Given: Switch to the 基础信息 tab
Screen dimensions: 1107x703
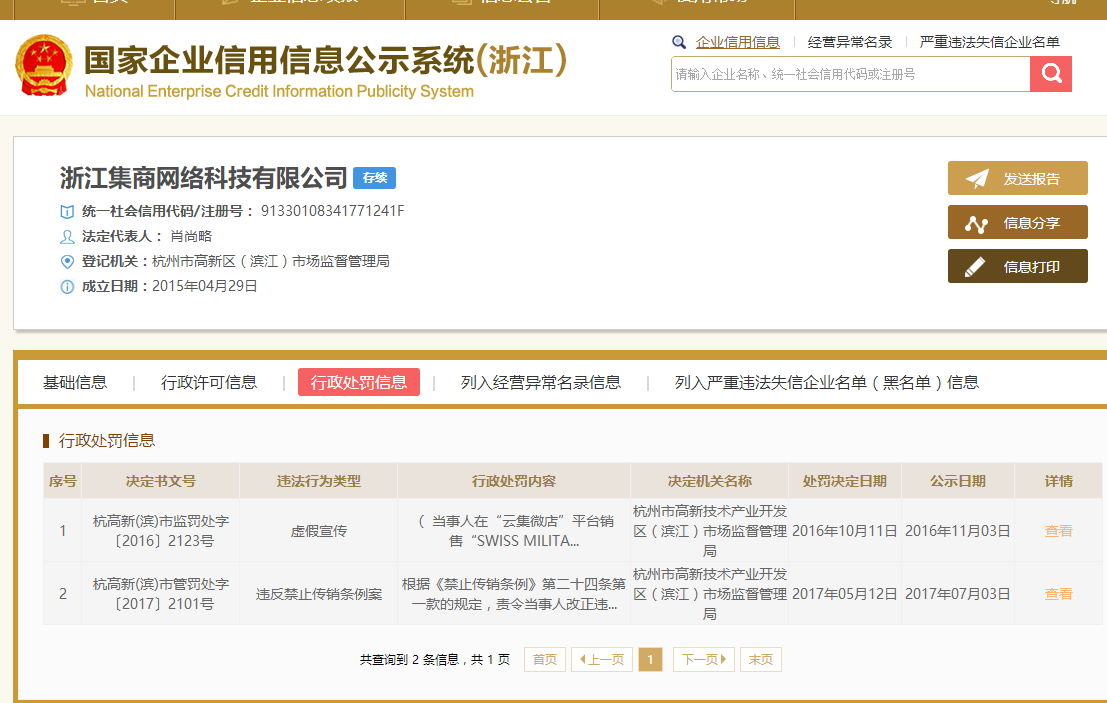Looking at the screenshot, I should 75,382.
